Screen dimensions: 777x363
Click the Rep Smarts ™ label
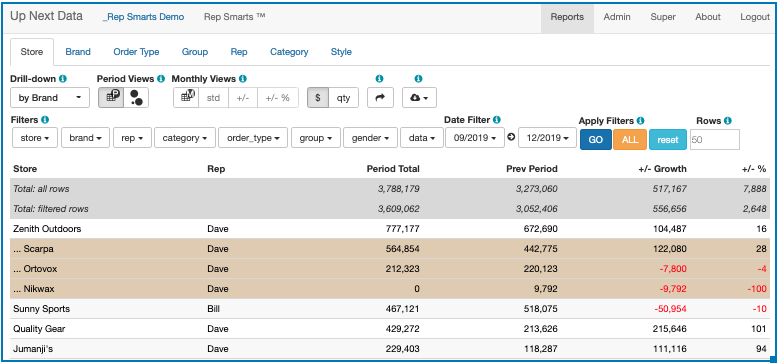pyautogui.click(x=234, y=17)
